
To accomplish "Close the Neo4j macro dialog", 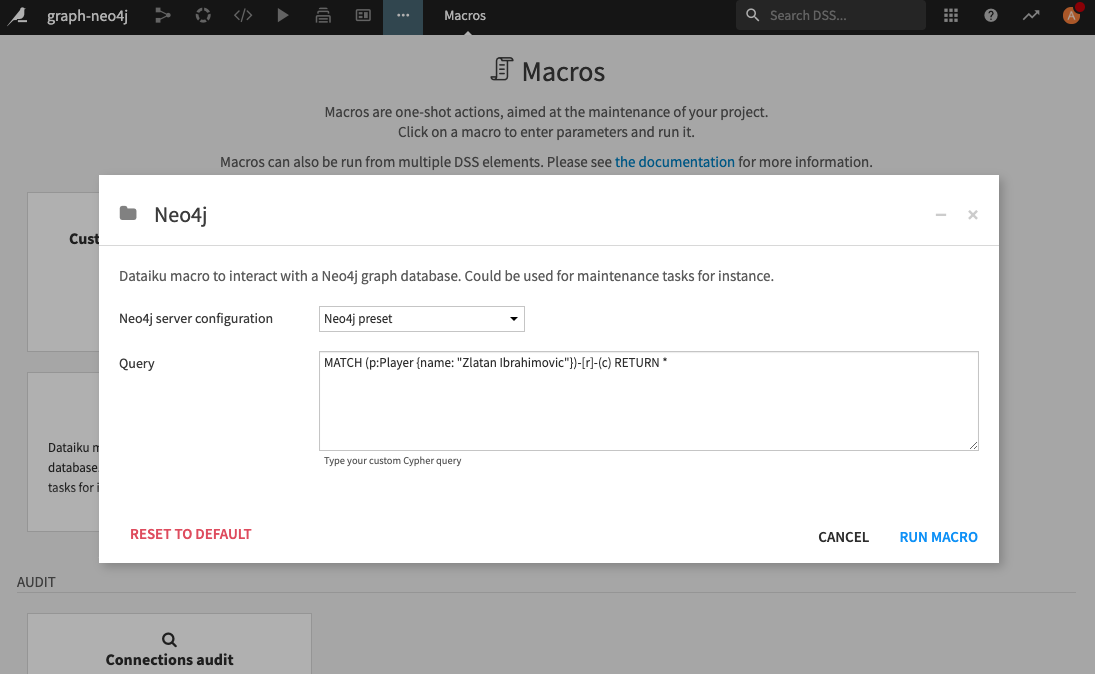I will tap(973, 215).
